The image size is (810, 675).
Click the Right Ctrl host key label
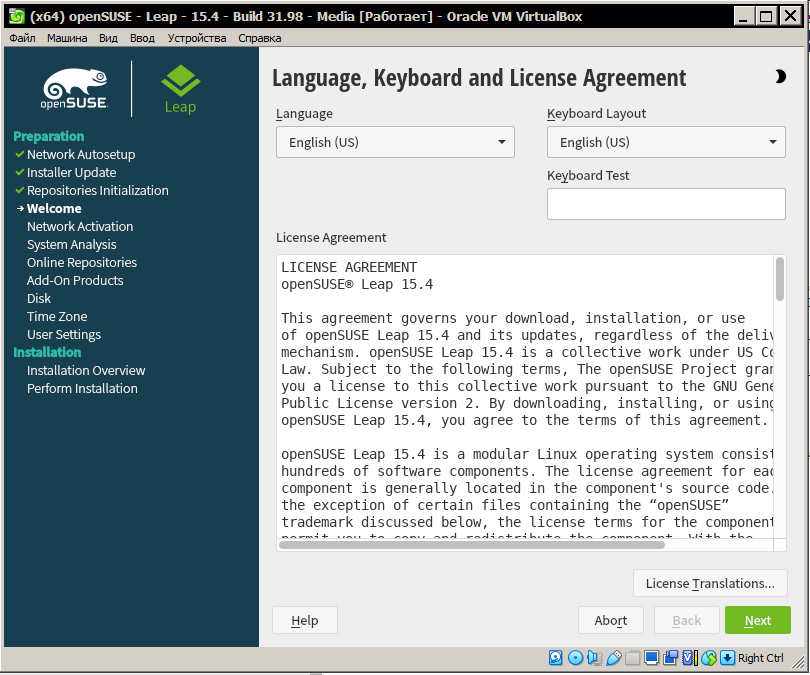click(x=760, y=657)
